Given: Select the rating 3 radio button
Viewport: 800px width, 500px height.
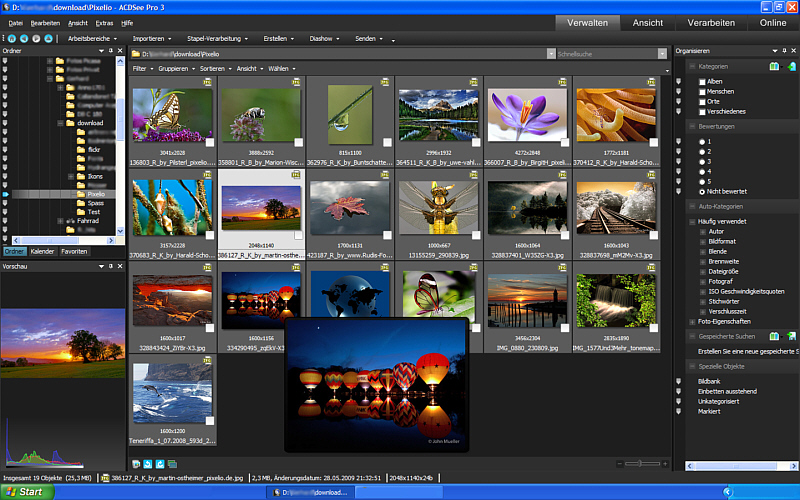Looking at the screenshot, I should click(702, 161).
